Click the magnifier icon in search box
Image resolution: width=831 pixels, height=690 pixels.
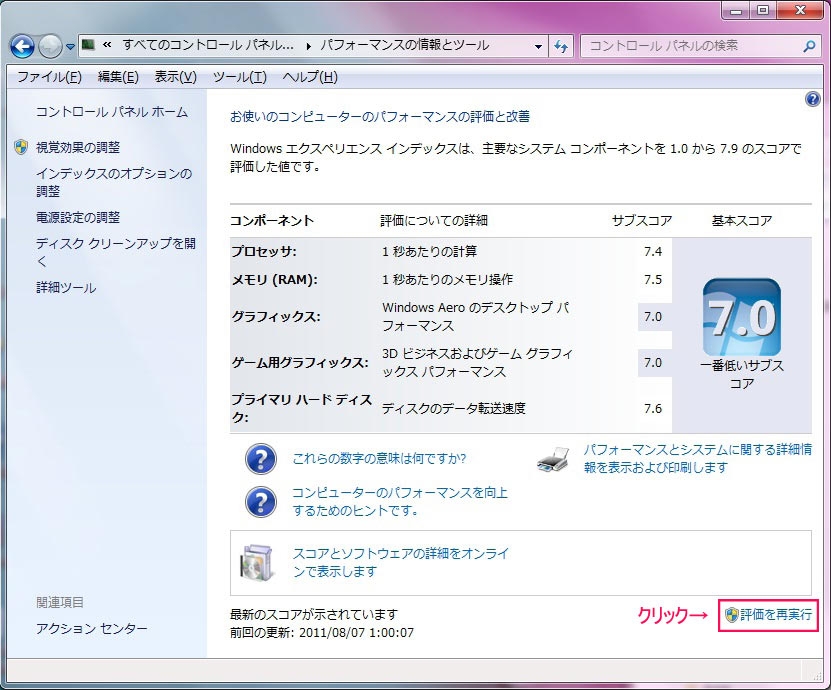(809, 46)
